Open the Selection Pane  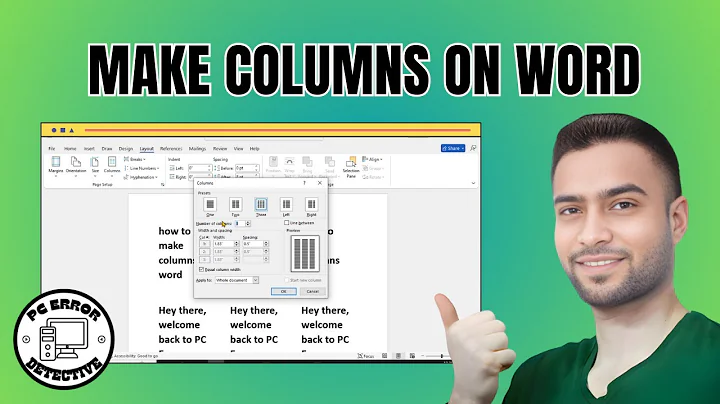[351, 167]
